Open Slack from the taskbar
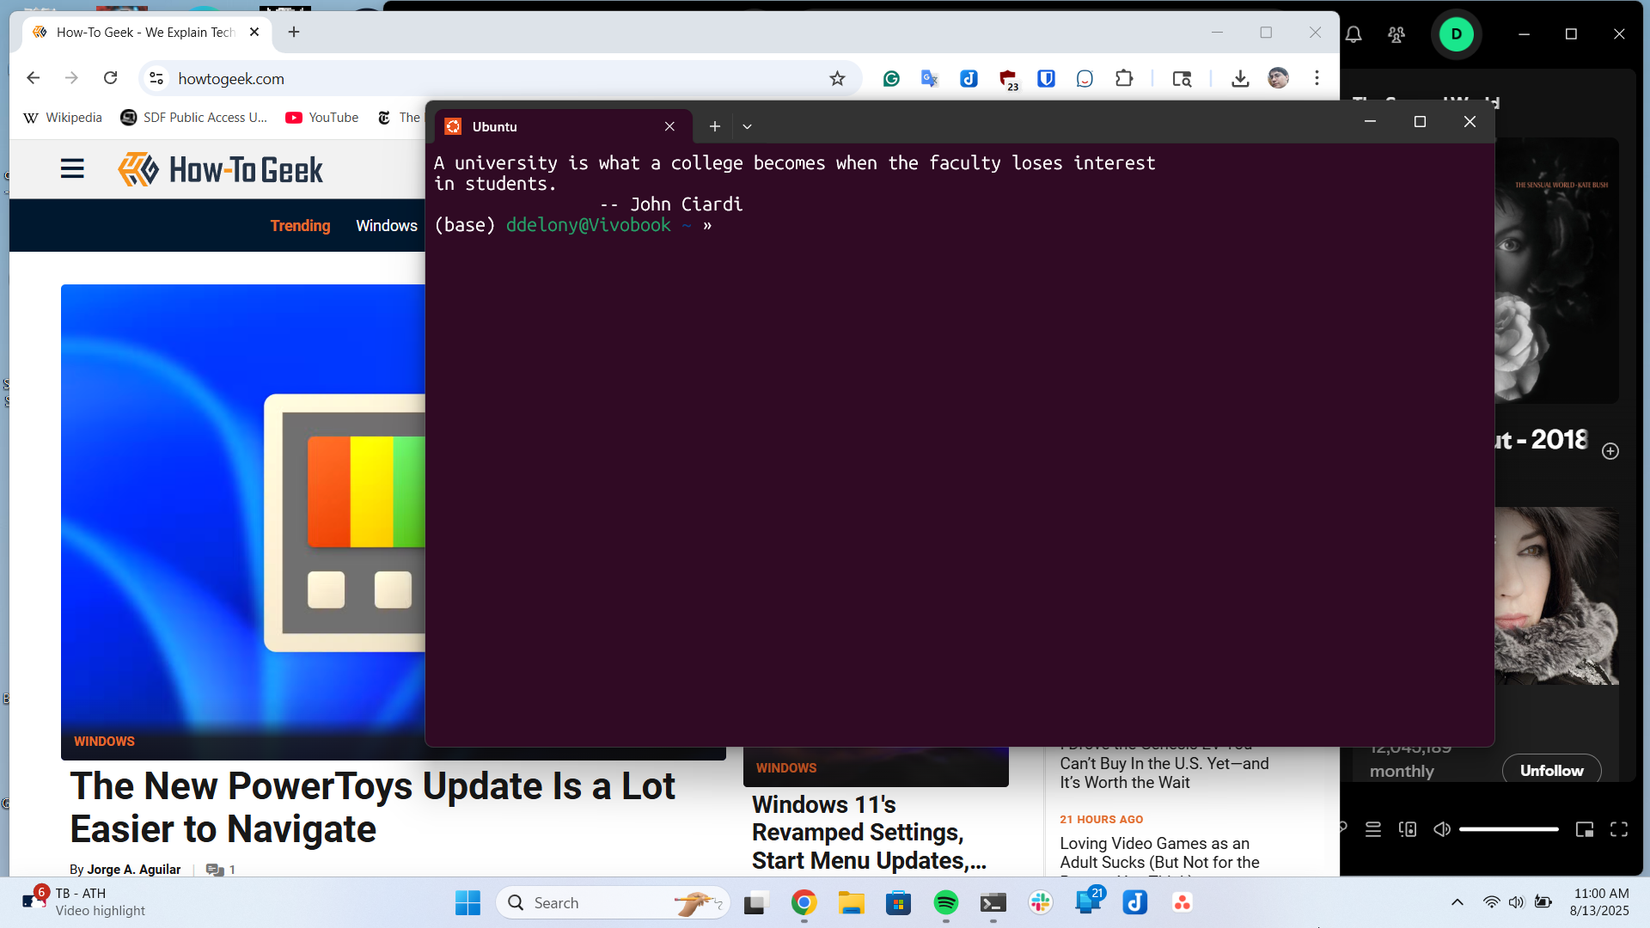 click(1040, 902)
